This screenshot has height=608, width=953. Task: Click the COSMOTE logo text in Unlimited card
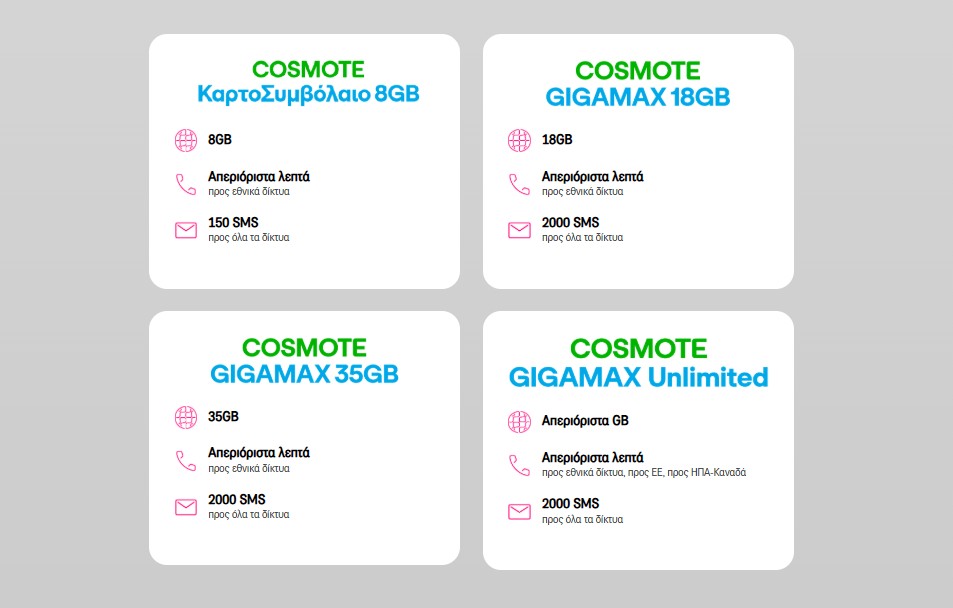coord(638,349)
